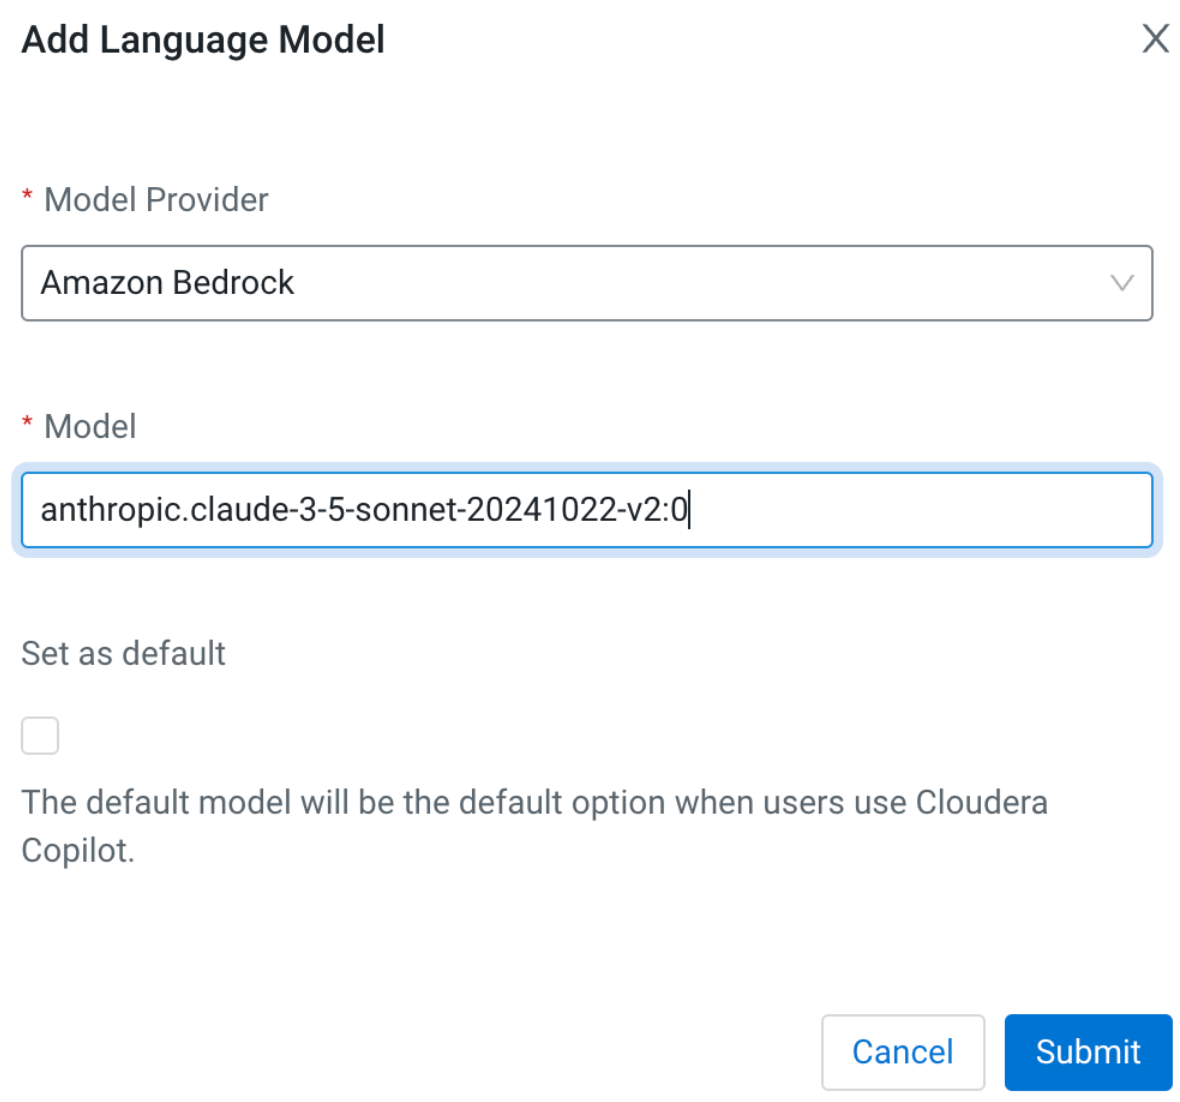The image size is (1180, 1102).
Task: Select the Amazon Bedrock text in dropdown
Action: point(167,283)
